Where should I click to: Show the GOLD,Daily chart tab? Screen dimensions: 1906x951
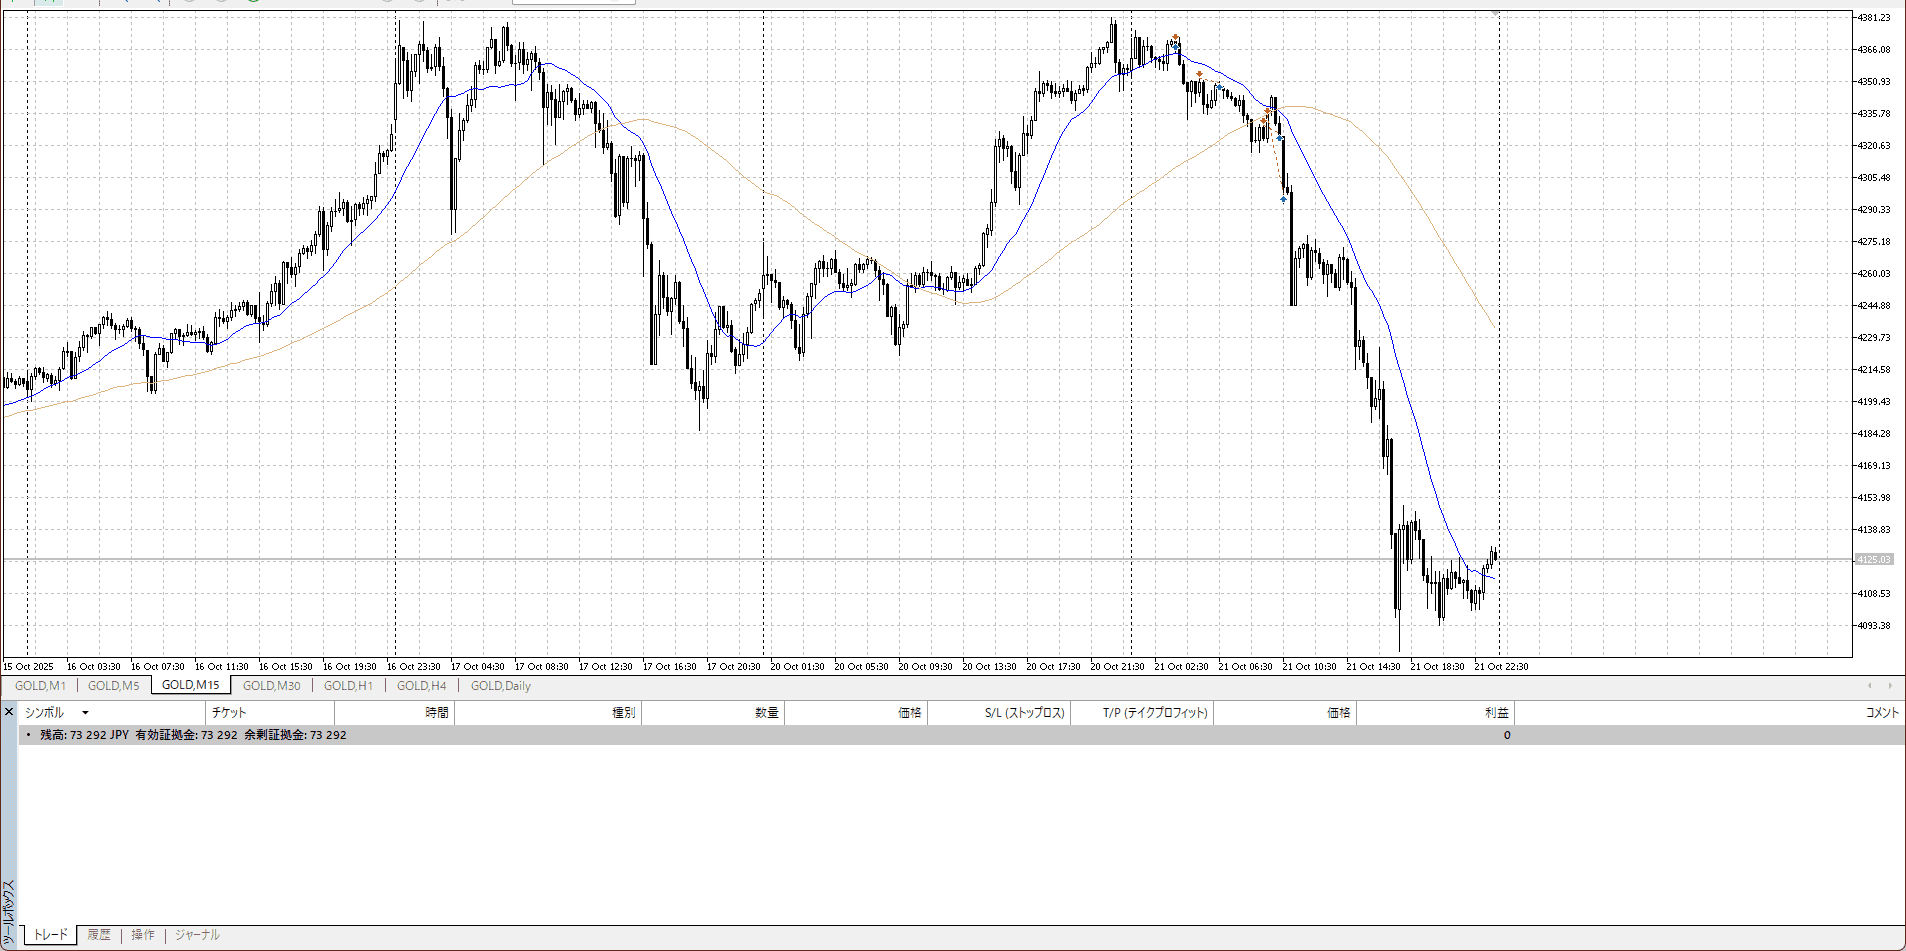point(500,686)
